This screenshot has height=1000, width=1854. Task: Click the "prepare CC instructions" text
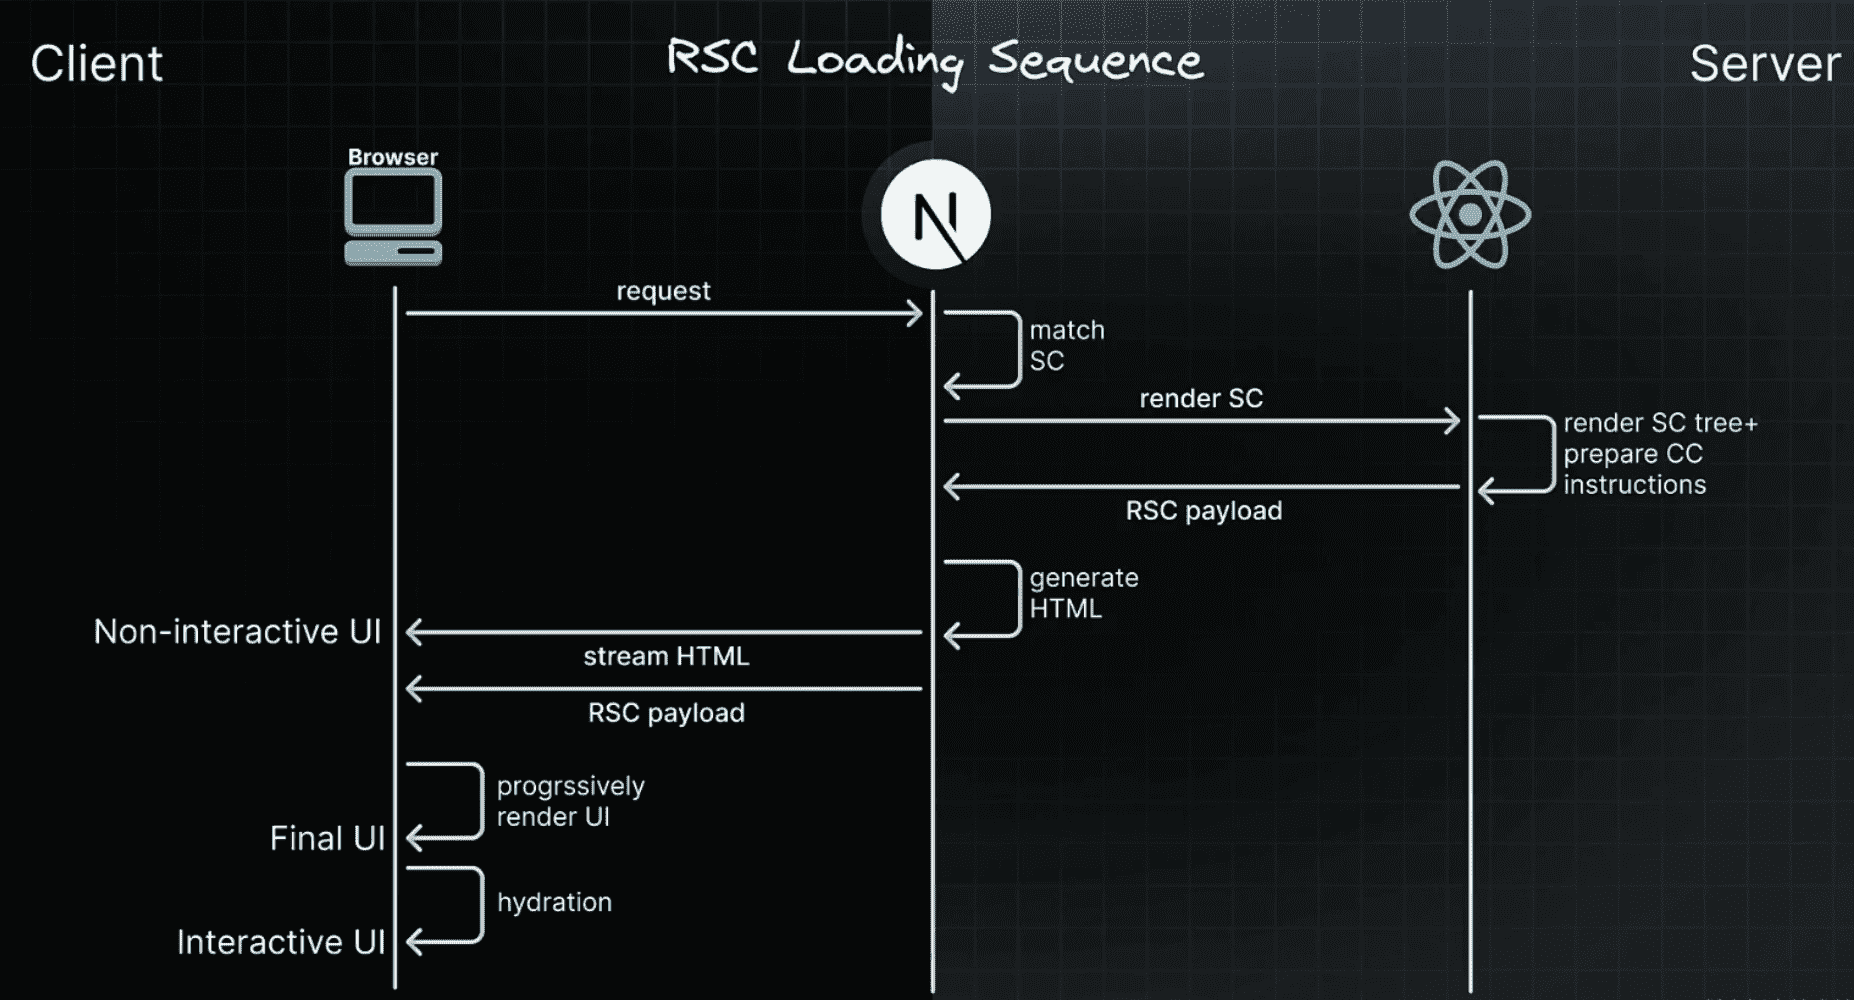point(1634,470)
